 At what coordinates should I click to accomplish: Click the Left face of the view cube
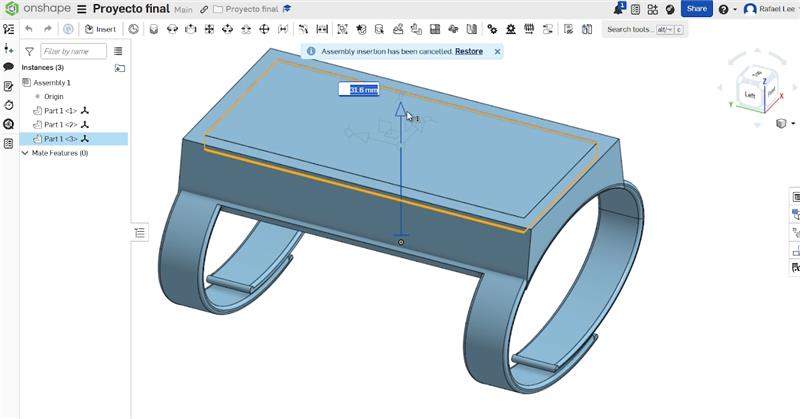coord(749,94)
